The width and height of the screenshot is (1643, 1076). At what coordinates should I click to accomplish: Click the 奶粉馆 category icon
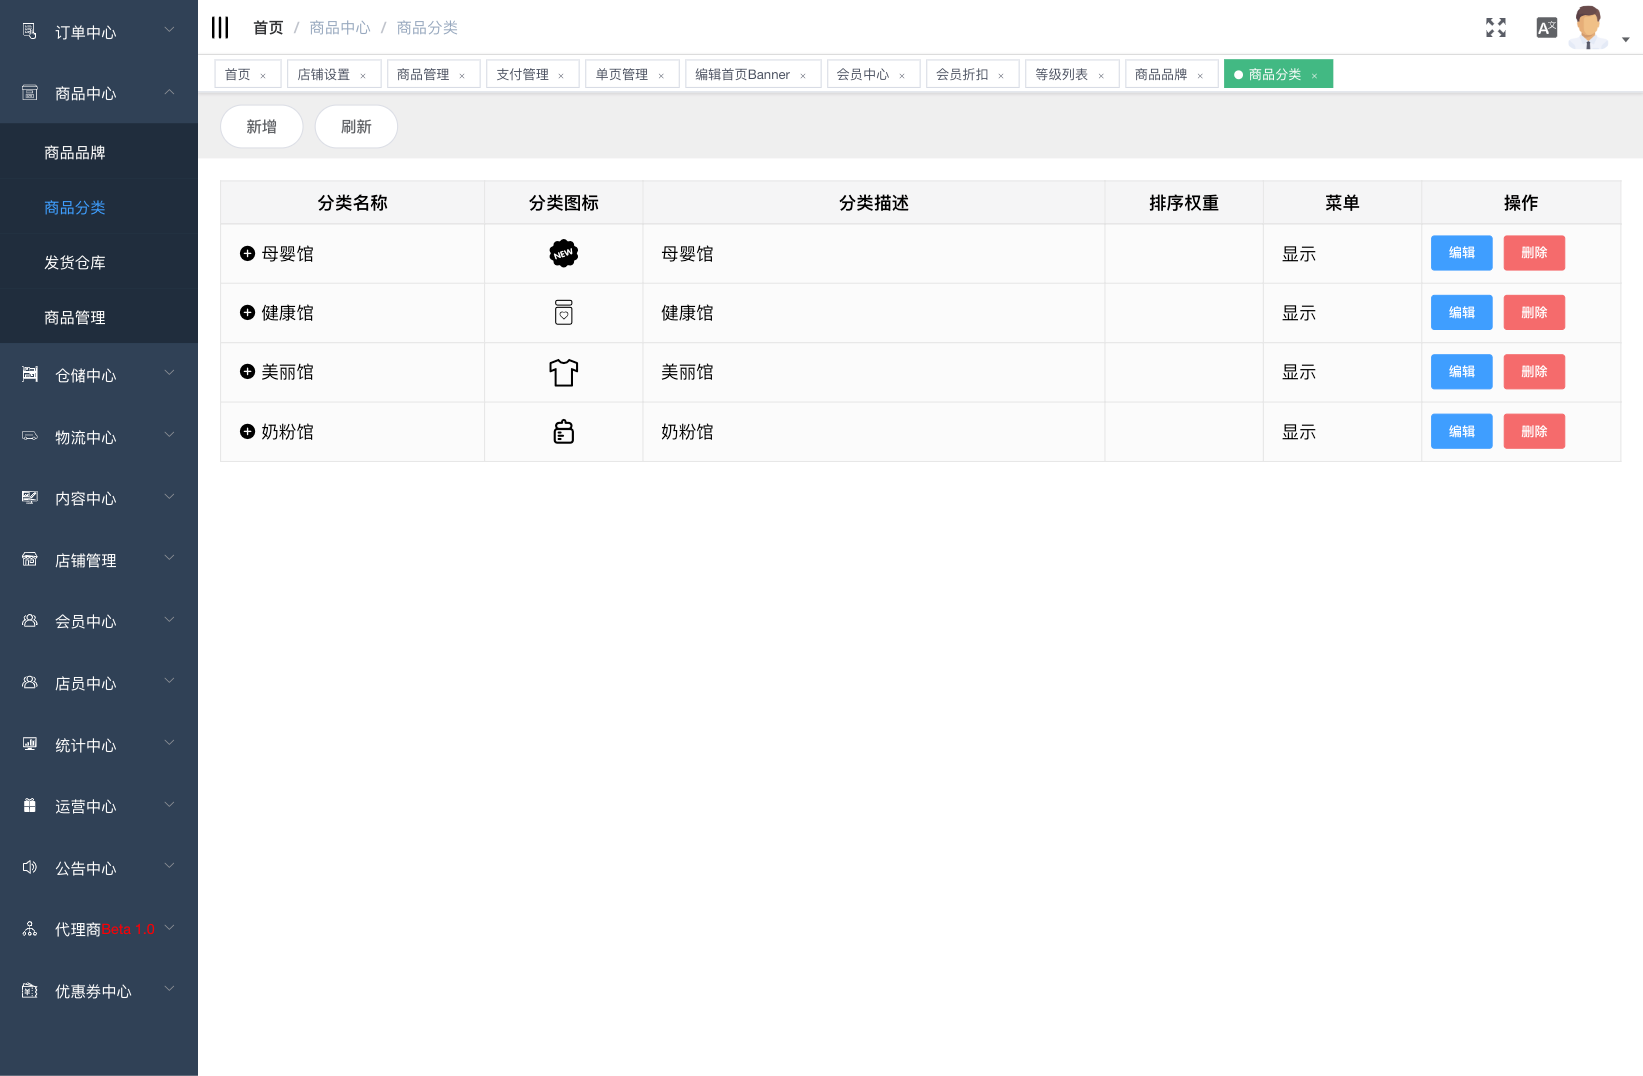click(x=564, y=432)
